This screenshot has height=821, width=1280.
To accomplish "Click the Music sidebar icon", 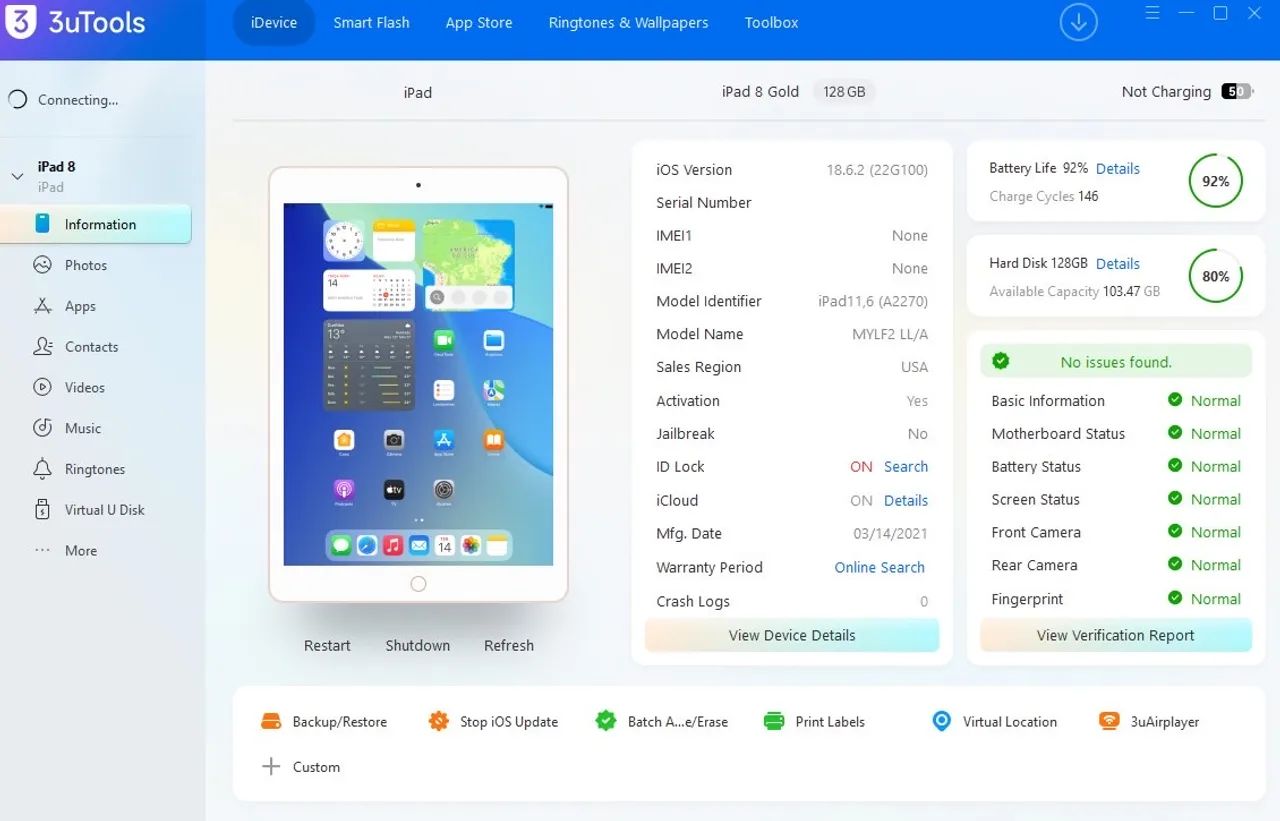I will [42, 428].
